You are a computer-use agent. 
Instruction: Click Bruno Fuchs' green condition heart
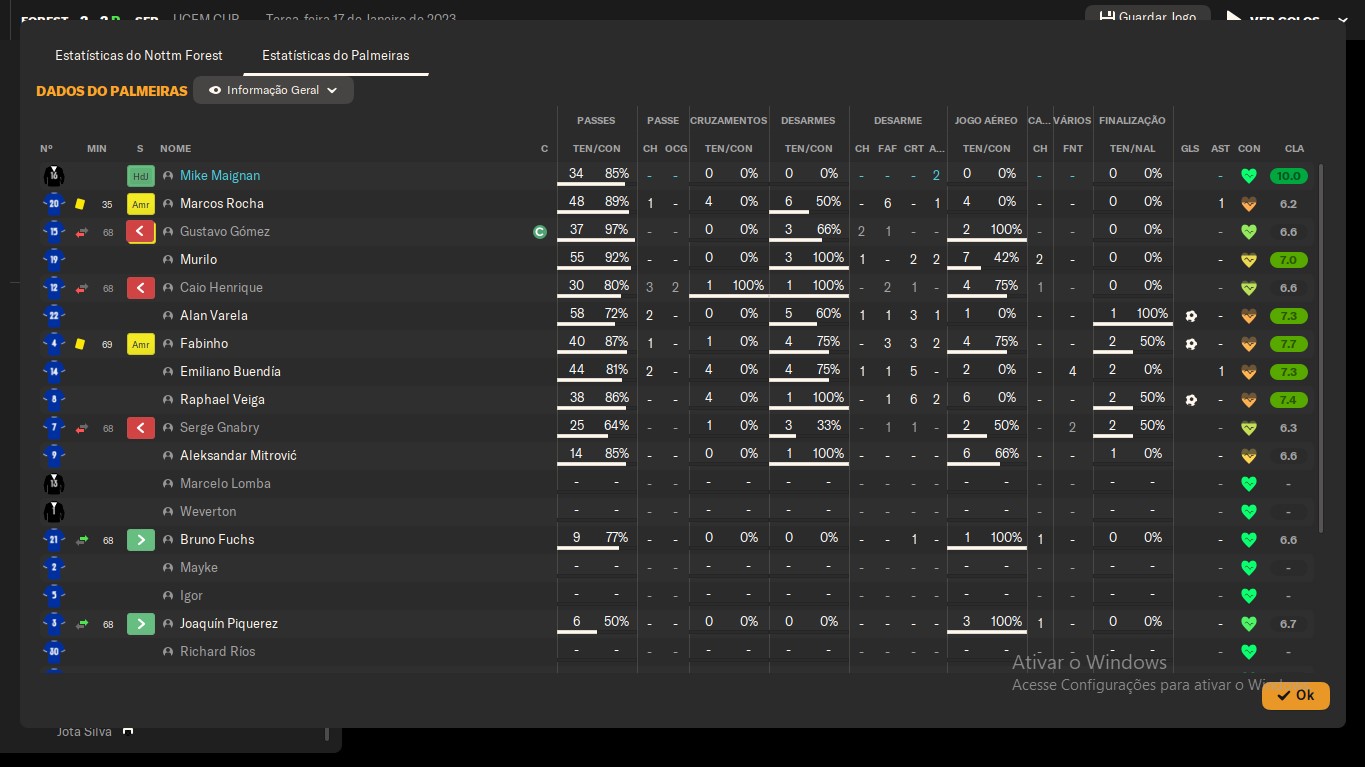click(1248, 540)
